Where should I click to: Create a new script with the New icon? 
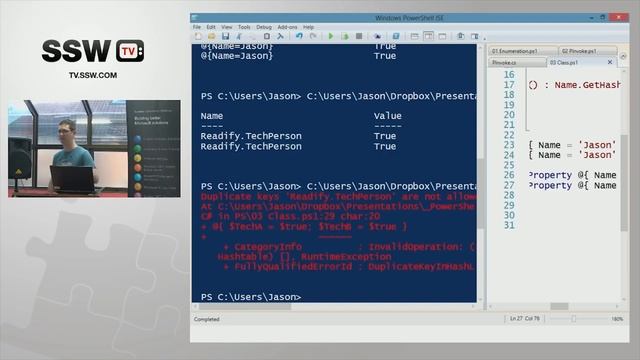(198, 36)
